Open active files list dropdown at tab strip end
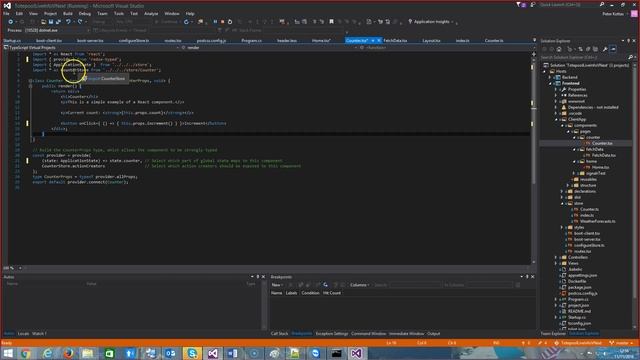Viewport: 640px width, 360px height. 534,40
